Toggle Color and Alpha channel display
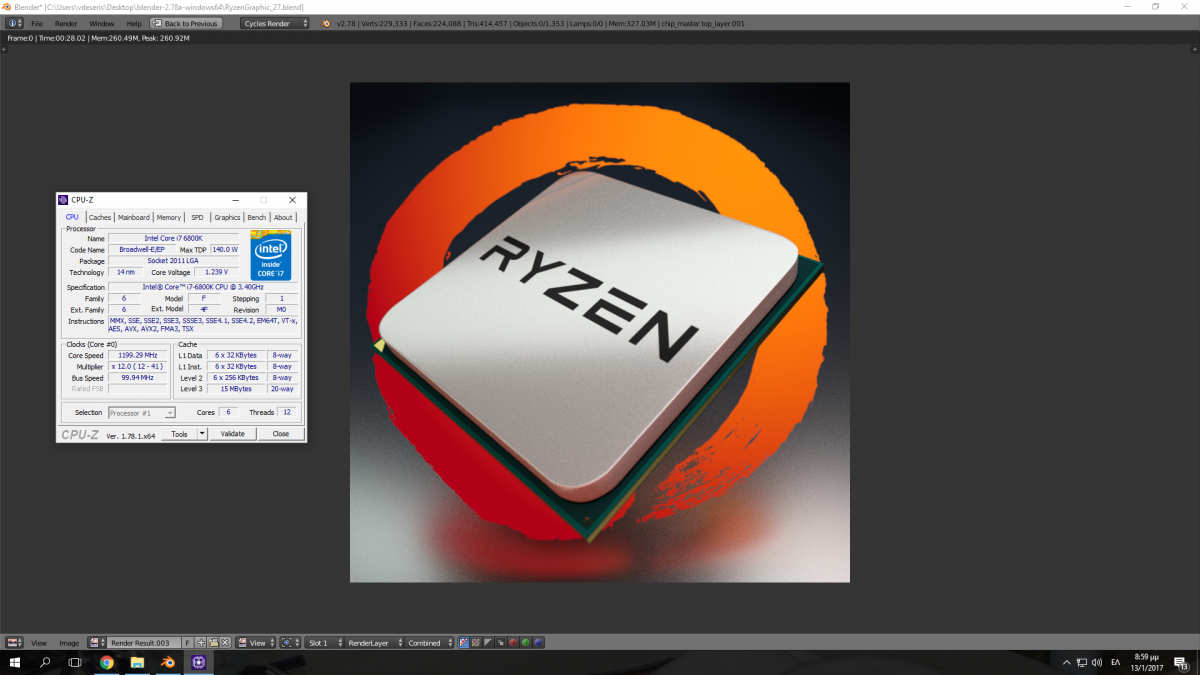The image size is (1200, 675). 464,643
